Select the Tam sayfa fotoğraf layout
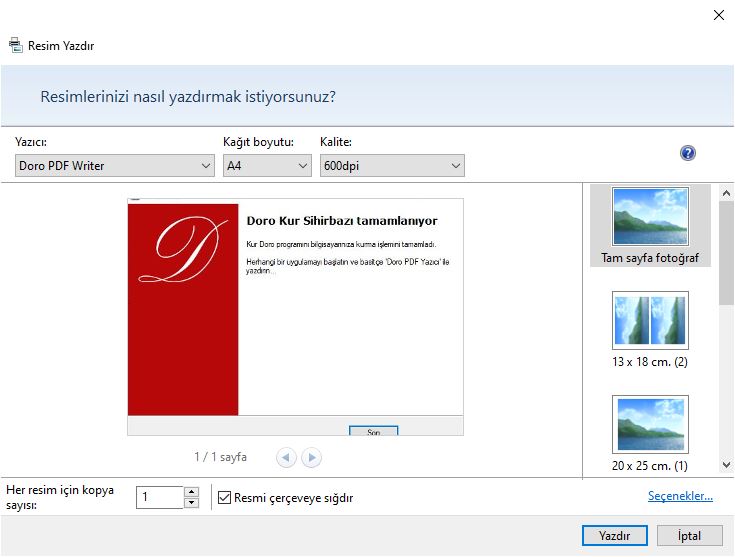The image size is (735, 557). point(650,226)
